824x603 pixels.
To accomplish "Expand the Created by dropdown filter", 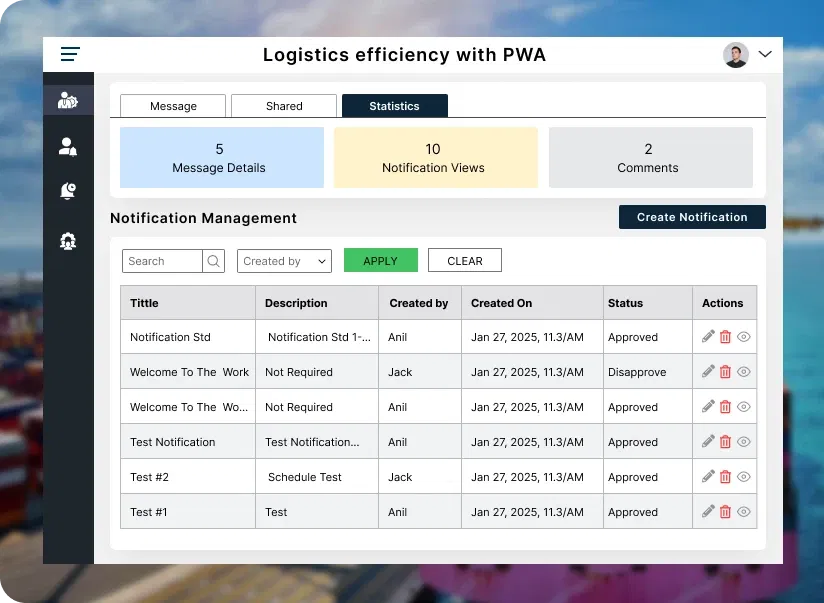I will click(x=285, y=261).
